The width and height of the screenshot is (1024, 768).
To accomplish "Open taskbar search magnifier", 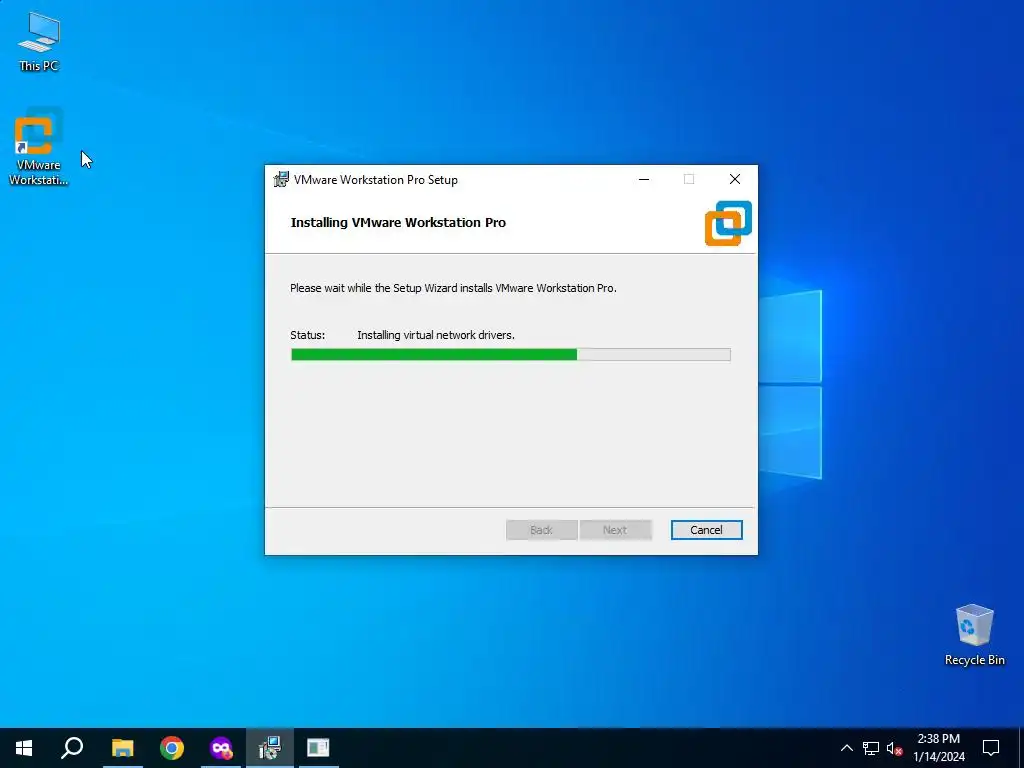I will coord(72,748).
